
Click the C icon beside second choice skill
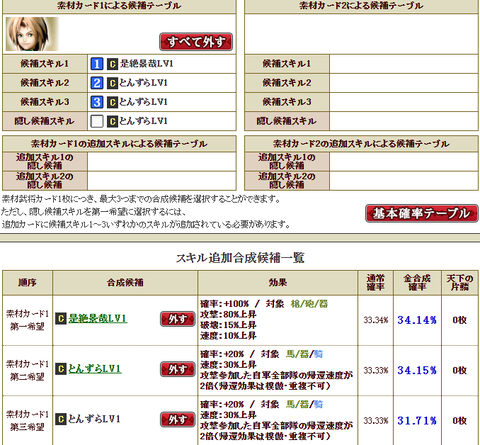pos(61,369)
